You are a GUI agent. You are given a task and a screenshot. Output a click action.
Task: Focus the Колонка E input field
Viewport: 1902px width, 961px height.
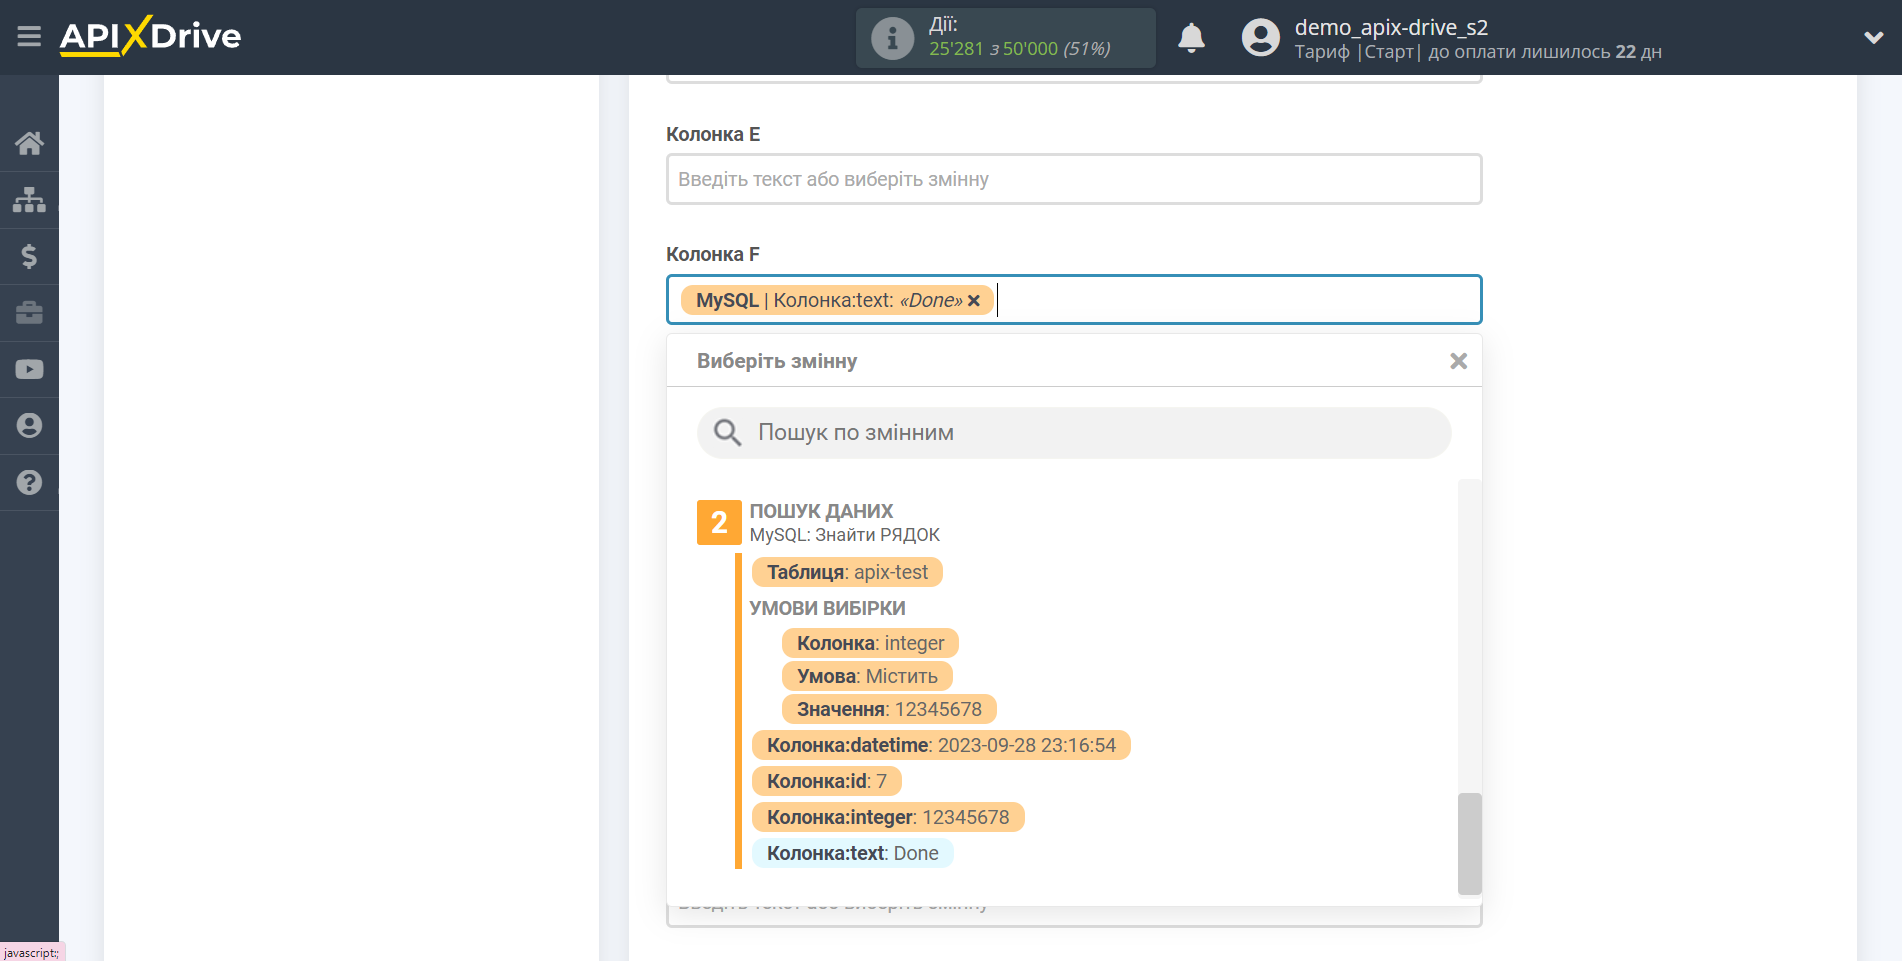(x=1074, y=179)
